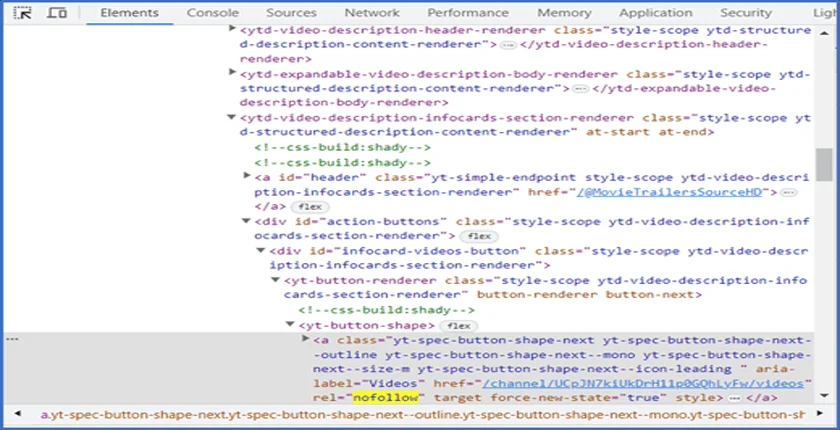Viewport: 840px width, 430px height.
Task: Open the Network tab
Action: tap(372, 13)
